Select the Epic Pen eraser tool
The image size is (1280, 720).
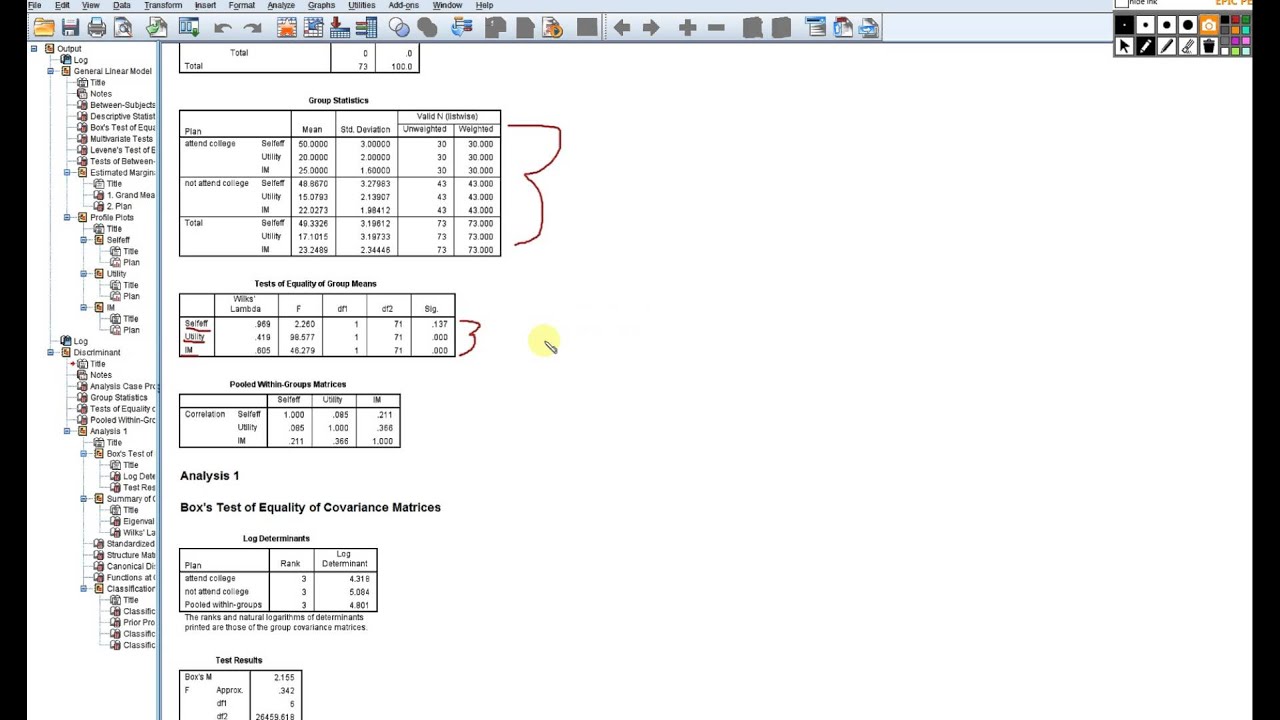pyautogui.click(x=1188, y=46)
